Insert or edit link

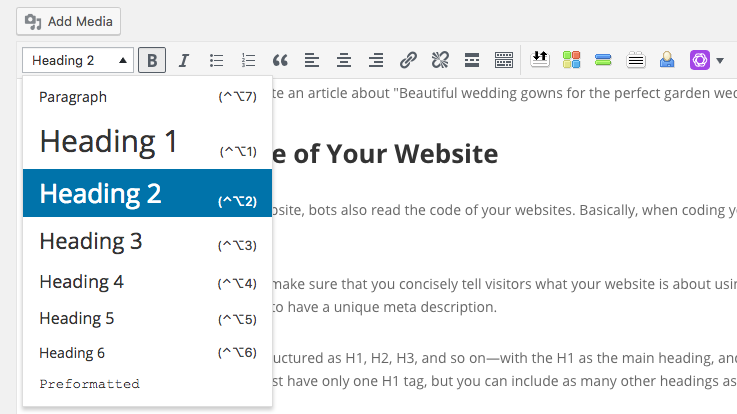408,60
